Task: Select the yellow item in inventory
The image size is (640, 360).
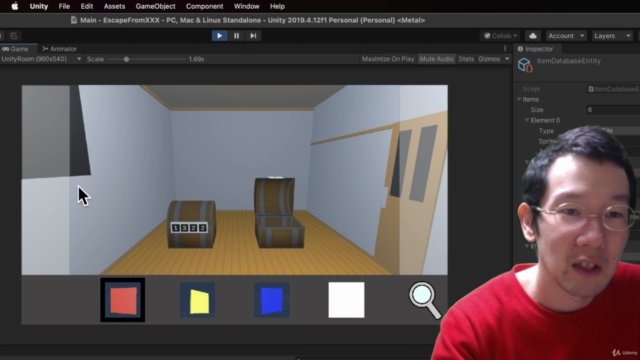Action: pyautogui.click(x=198, y=300)
